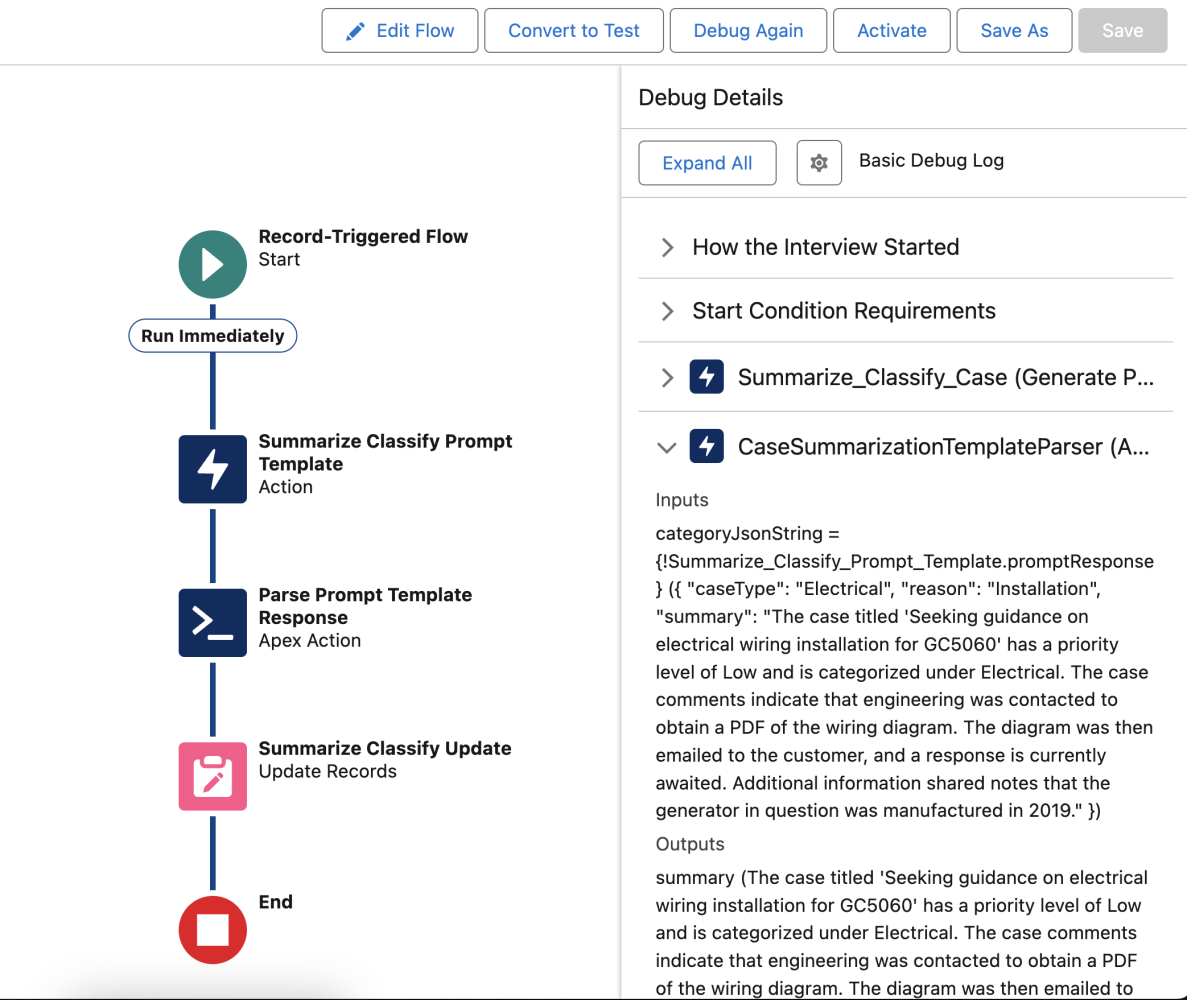The width and height of the screenshot is (1187, 1000).
Task: Activate the flow
Action: [x=891, y=30]
